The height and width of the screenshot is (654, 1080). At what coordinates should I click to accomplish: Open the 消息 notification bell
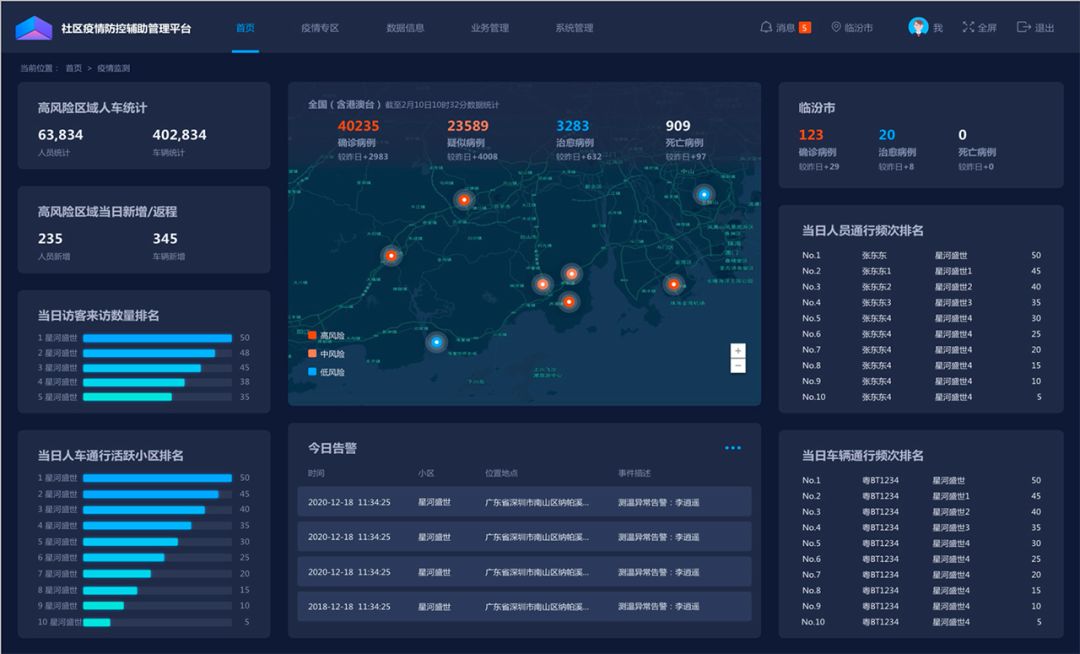click(766, 28)
